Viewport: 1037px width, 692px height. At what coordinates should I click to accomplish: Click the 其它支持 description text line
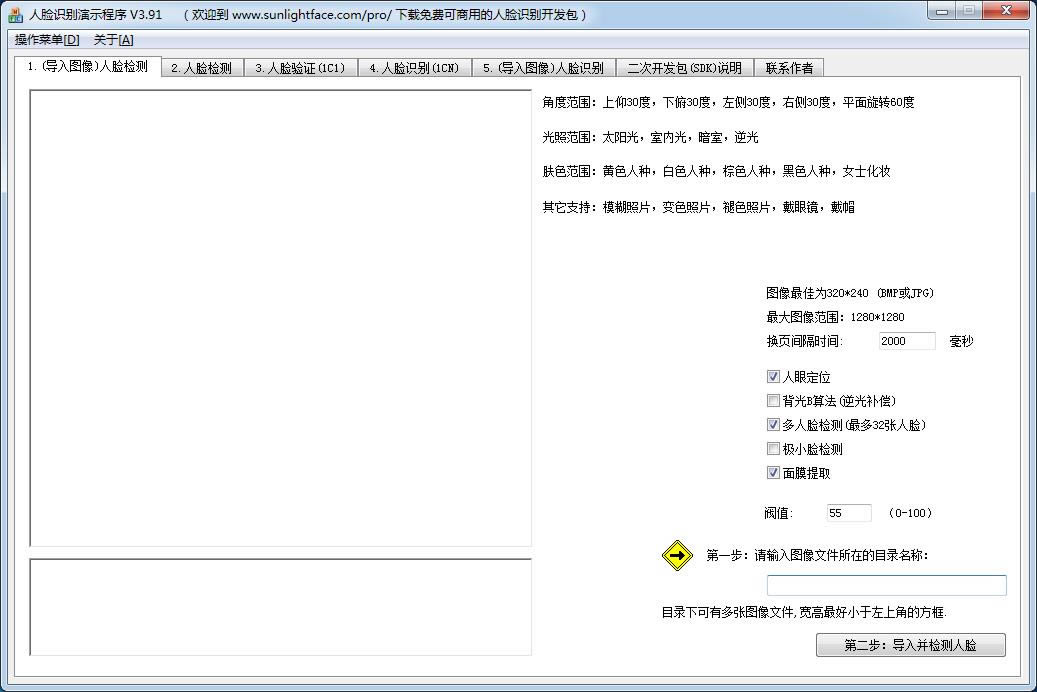coord(698,207)
